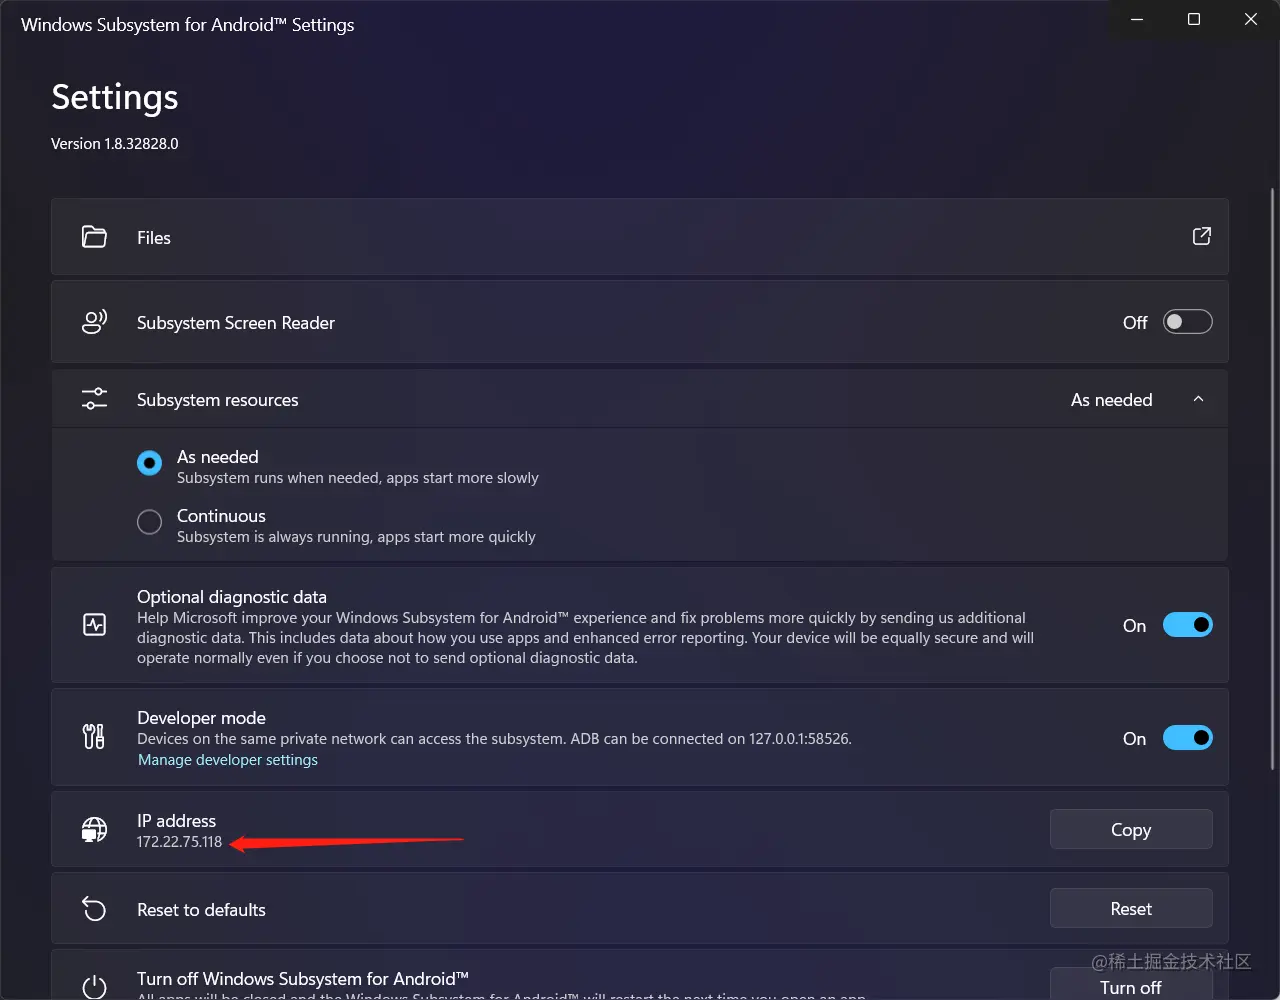
Task: Open Manage developer settings link
Action: point(228,760)
